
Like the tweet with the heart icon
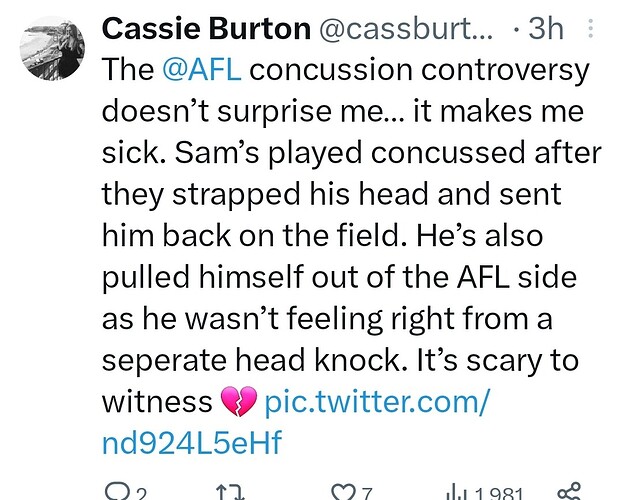click(x=342, y=491)
